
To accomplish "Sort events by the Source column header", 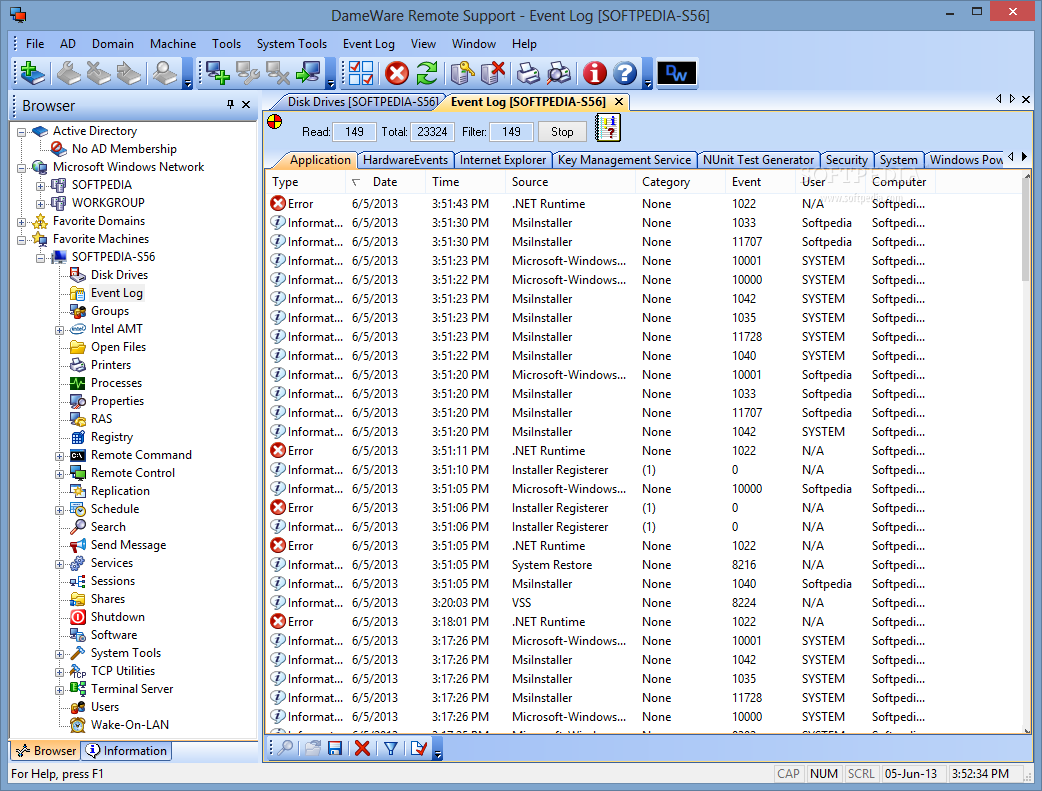I will point(570,181).
